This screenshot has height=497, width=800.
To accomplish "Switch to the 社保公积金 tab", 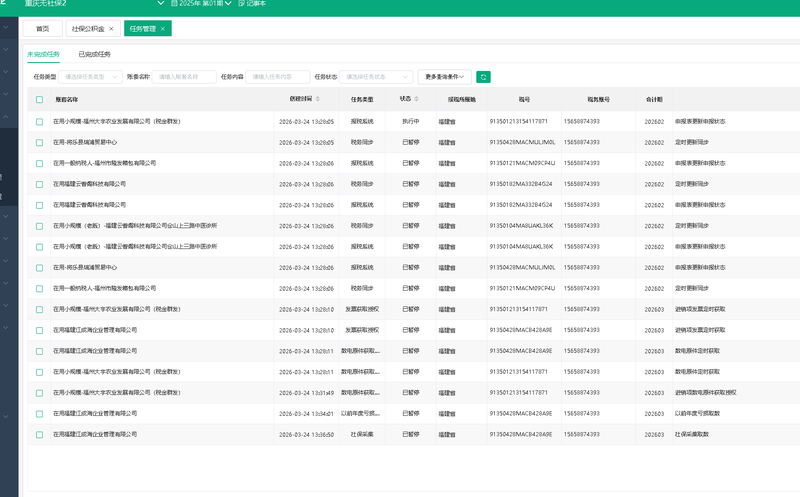I will [x=88, y=29].
